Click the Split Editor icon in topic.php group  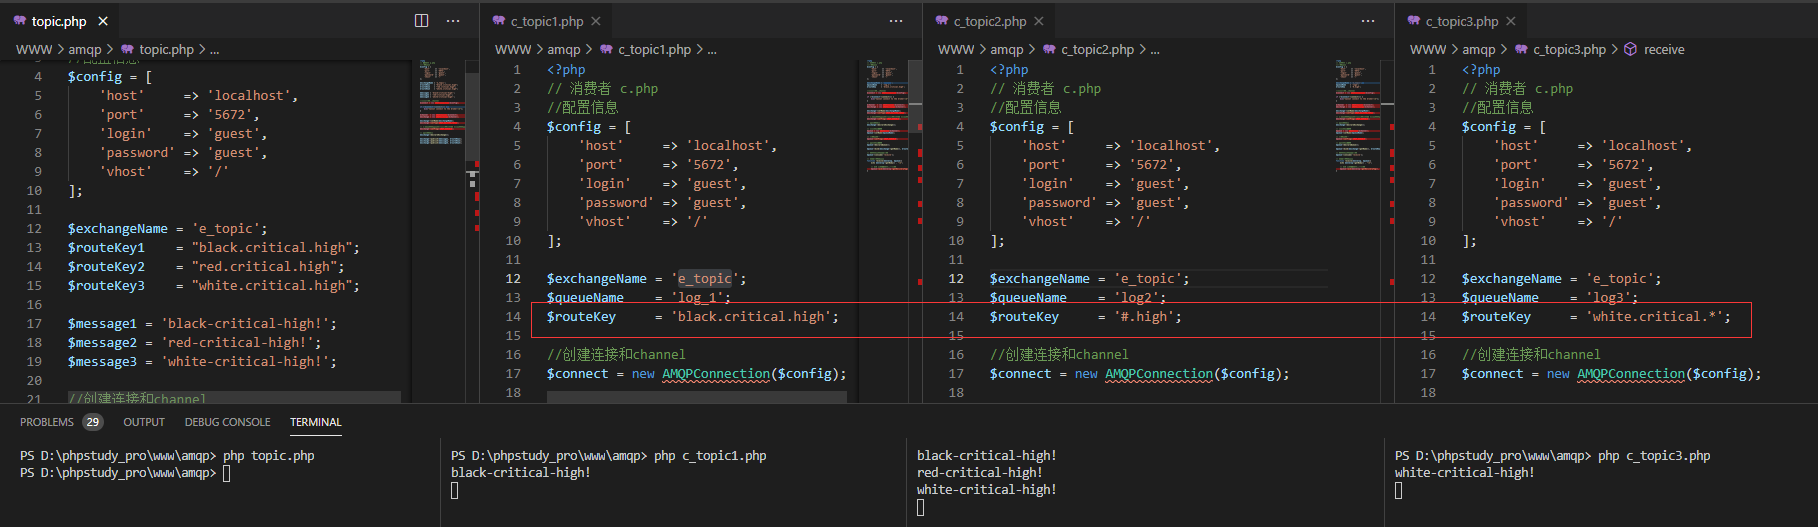(422, 21)
